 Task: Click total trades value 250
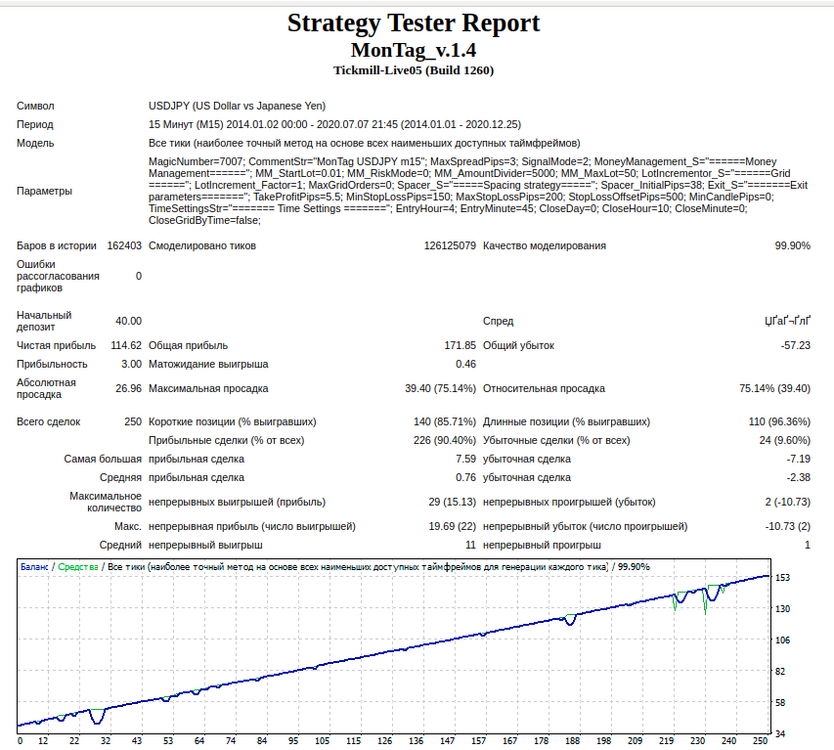(133, 422)
